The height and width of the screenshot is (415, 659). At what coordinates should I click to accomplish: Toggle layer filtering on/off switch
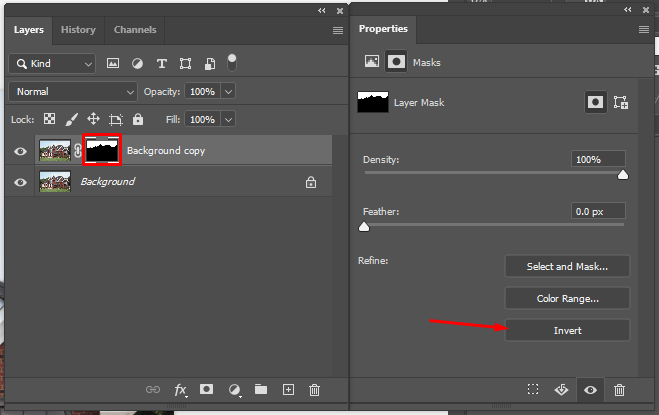232,63
